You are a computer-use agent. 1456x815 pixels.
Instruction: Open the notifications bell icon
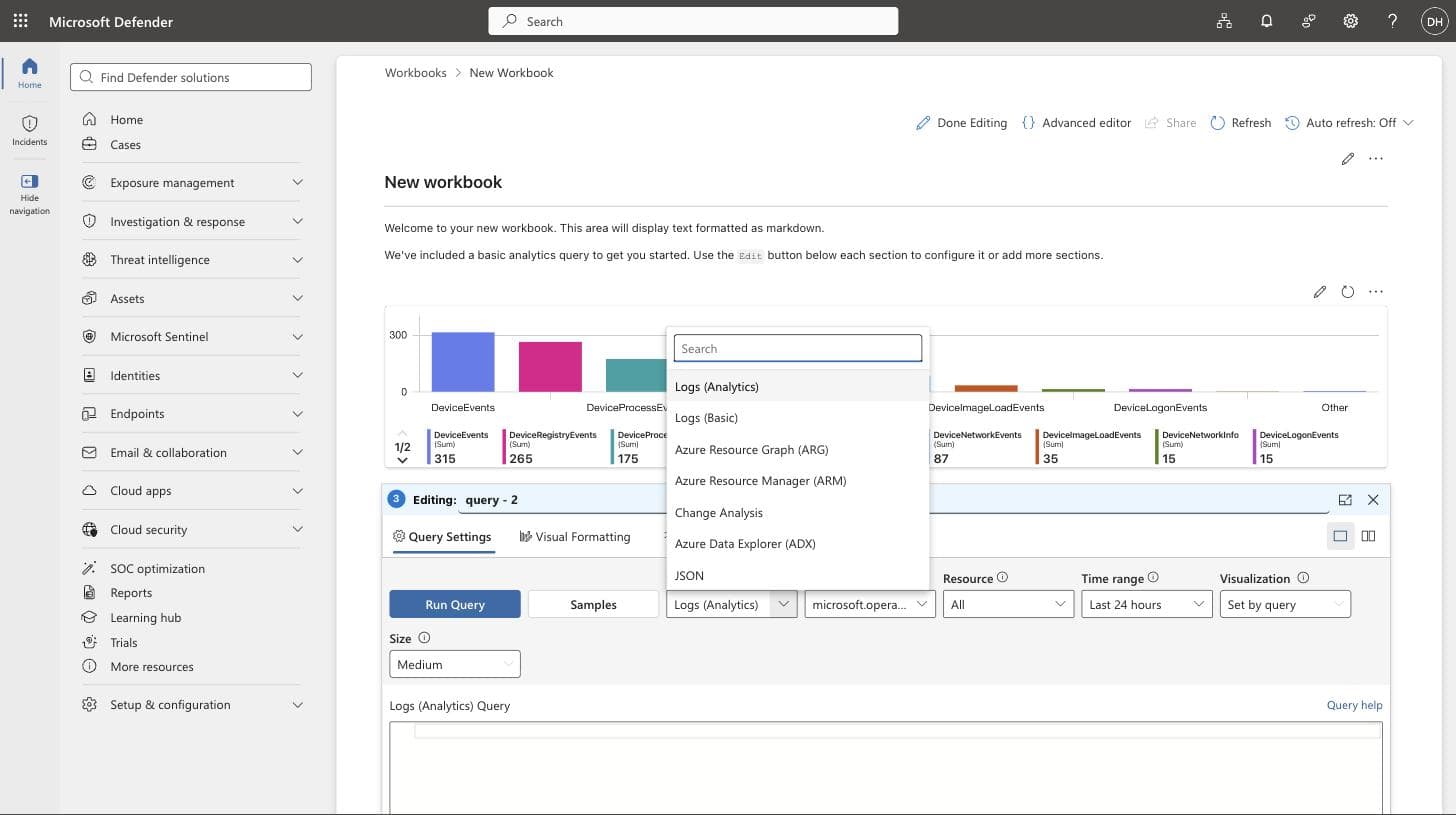coord(1266,21)
